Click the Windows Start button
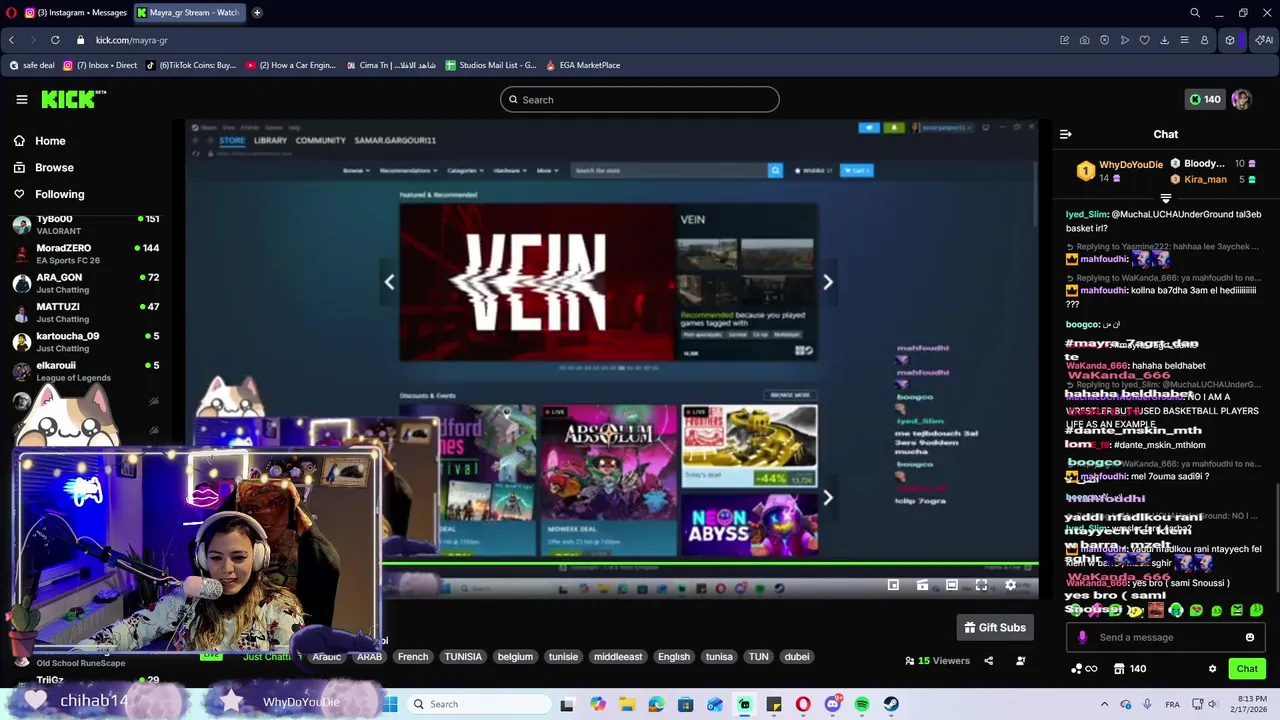1280x720 pixels. (390, 704)
